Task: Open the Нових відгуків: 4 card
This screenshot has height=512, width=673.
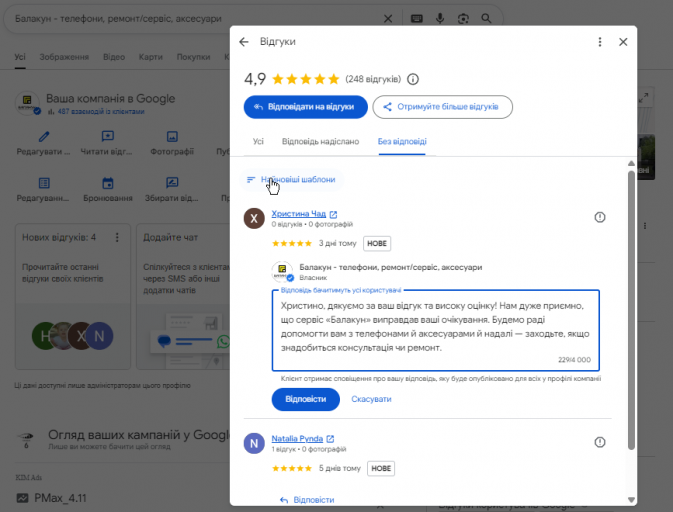Action: pos(73,296)
